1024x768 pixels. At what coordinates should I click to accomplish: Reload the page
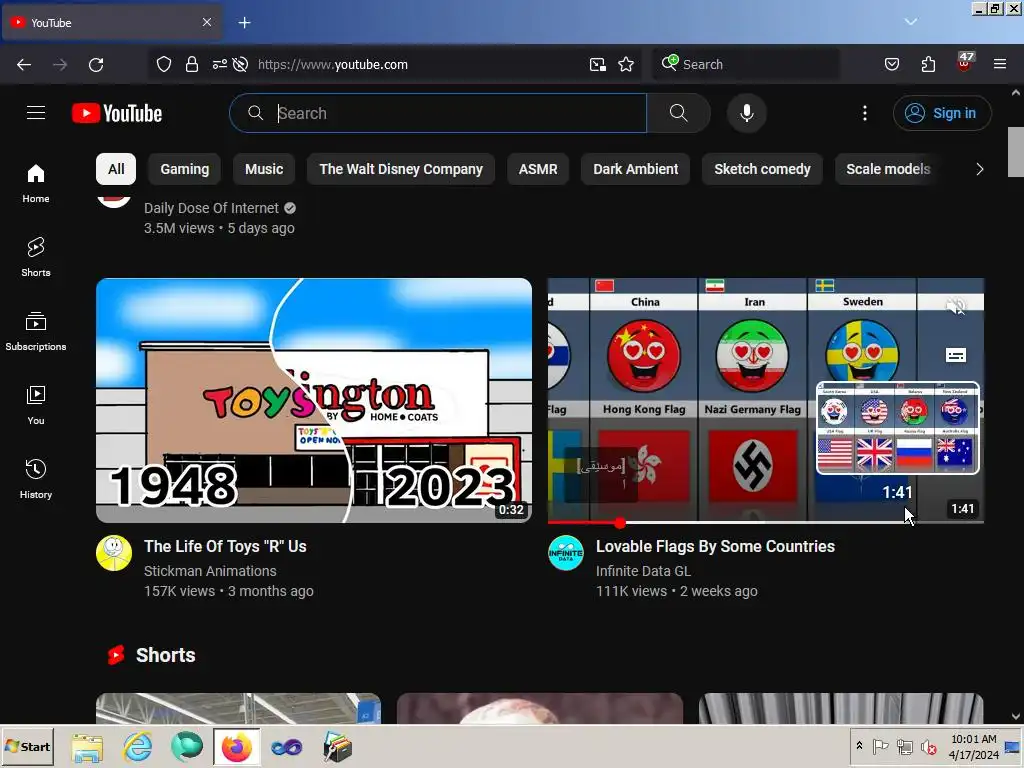pyautogui.click(x=96, y=65)
